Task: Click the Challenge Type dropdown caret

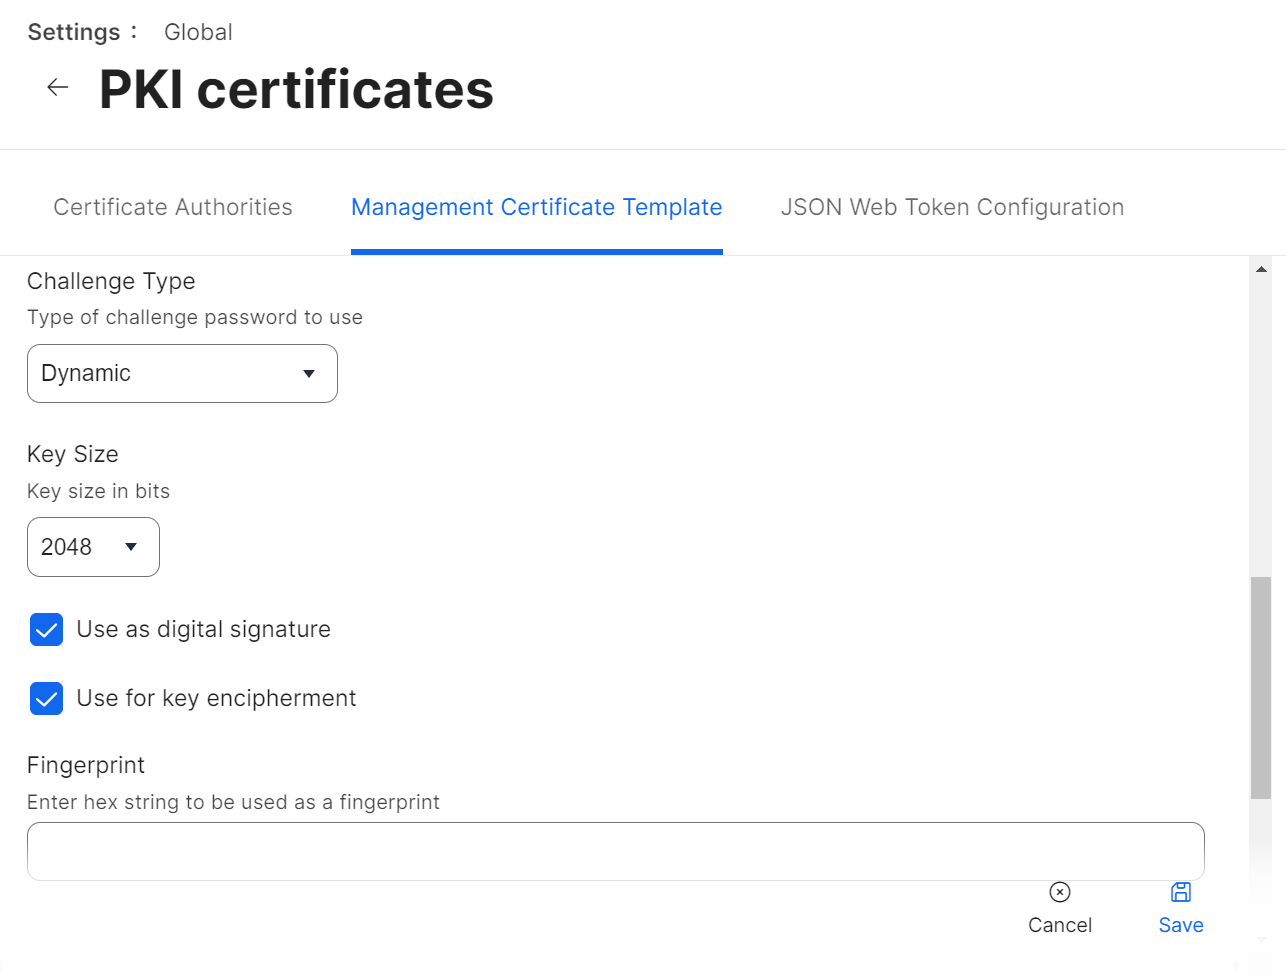Action: coord(309,374)
